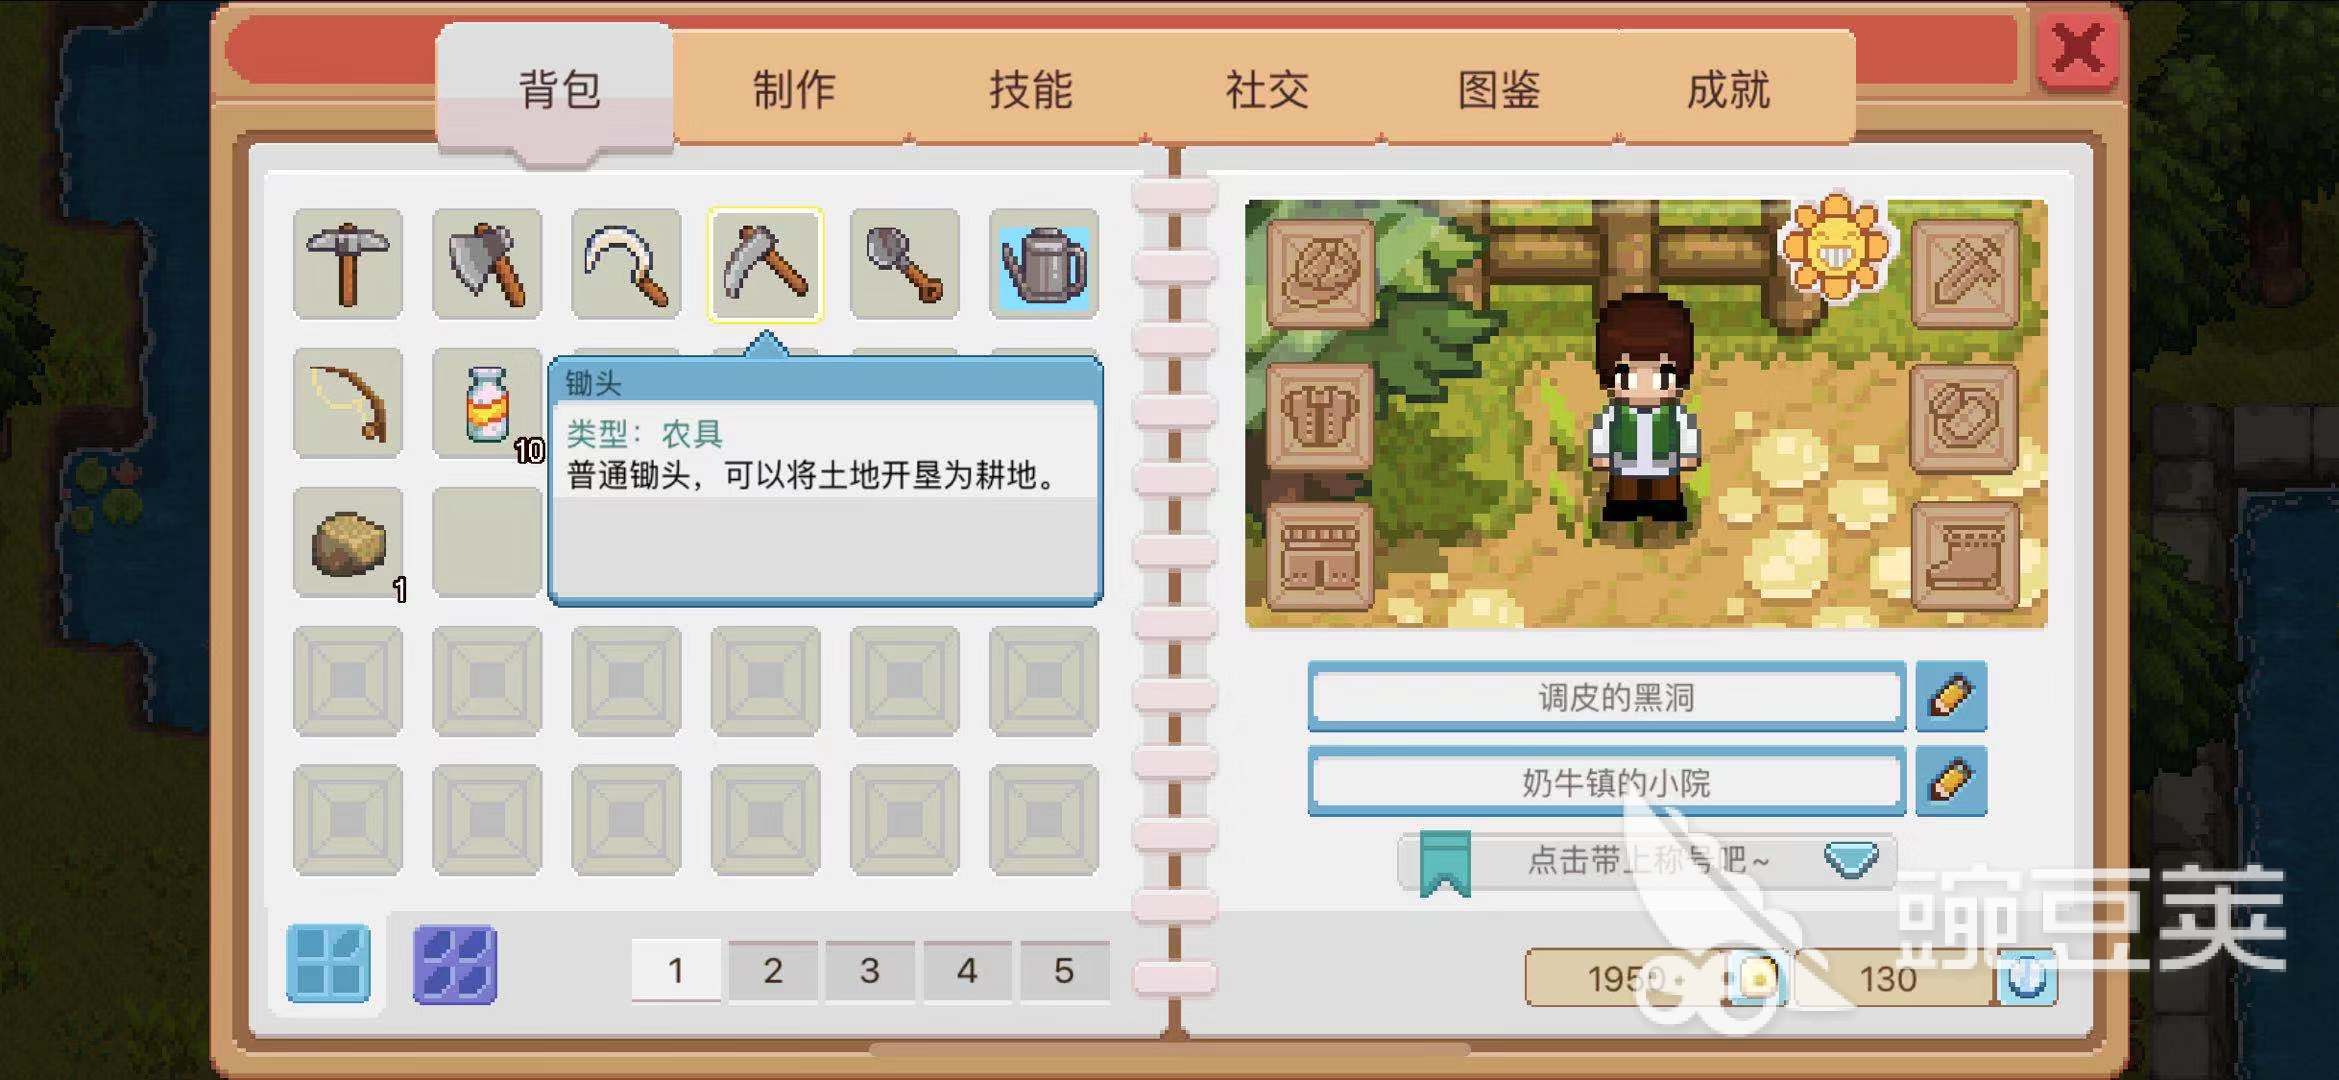This screenshot has width=2339, height=1080.
Task: Select the sickle tool
Action: tap(626, 265)
